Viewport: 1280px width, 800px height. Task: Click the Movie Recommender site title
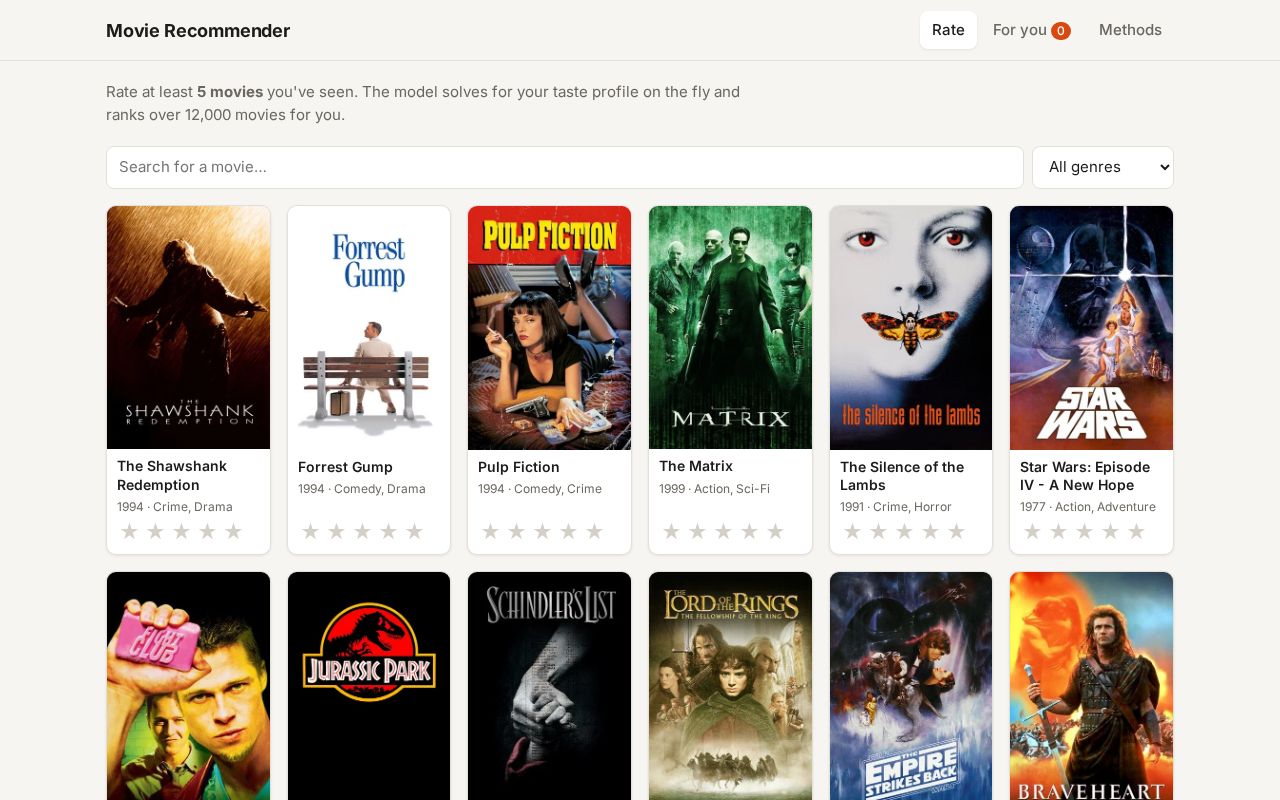198,30
